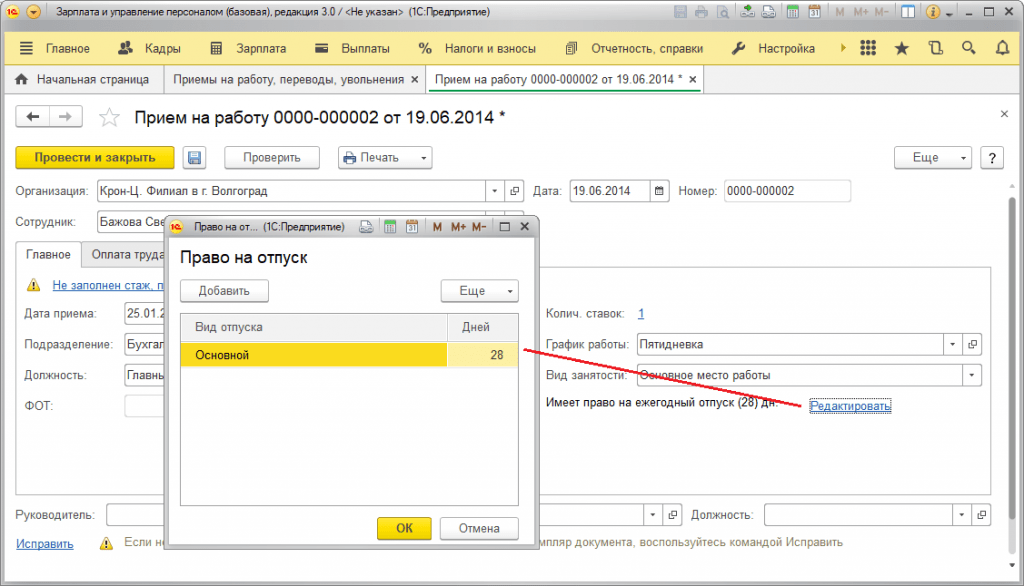This screenshot has width=1024, height=586.
Task: Expand the Организация dropdown arrow
Action: (x=494, y=191)
